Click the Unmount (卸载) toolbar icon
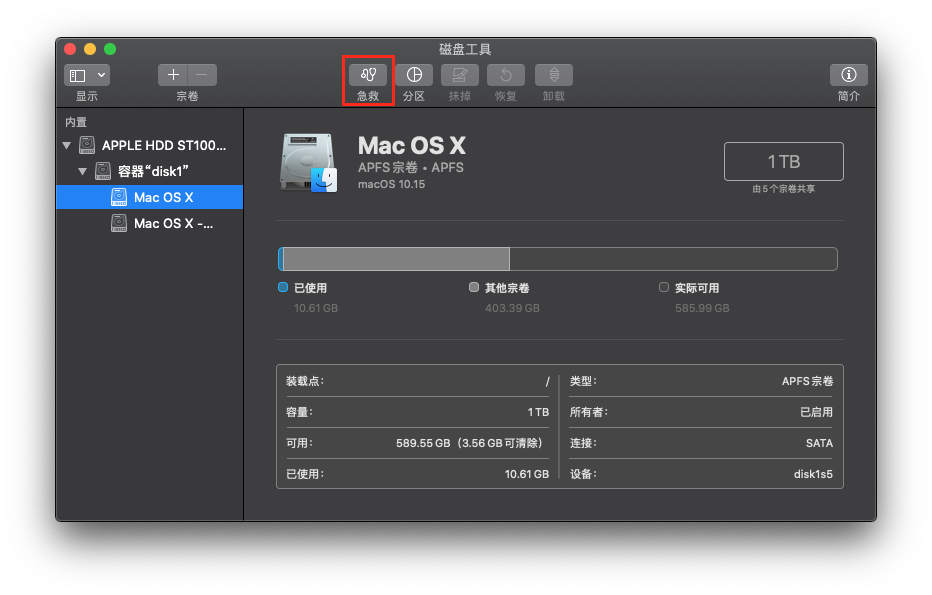 (553, 75)
